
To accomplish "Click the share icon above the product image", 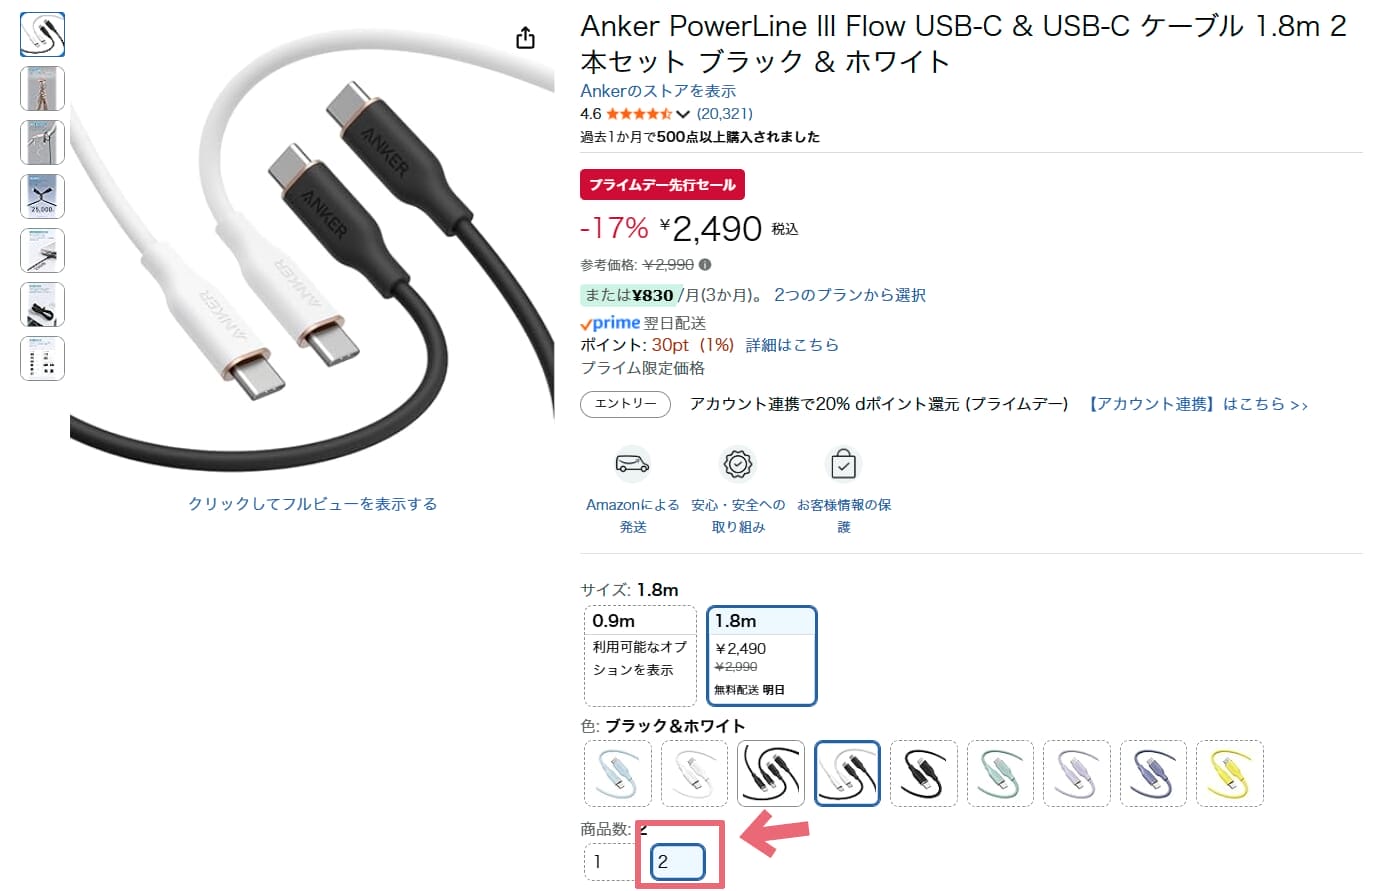I will tap(525, 38).
